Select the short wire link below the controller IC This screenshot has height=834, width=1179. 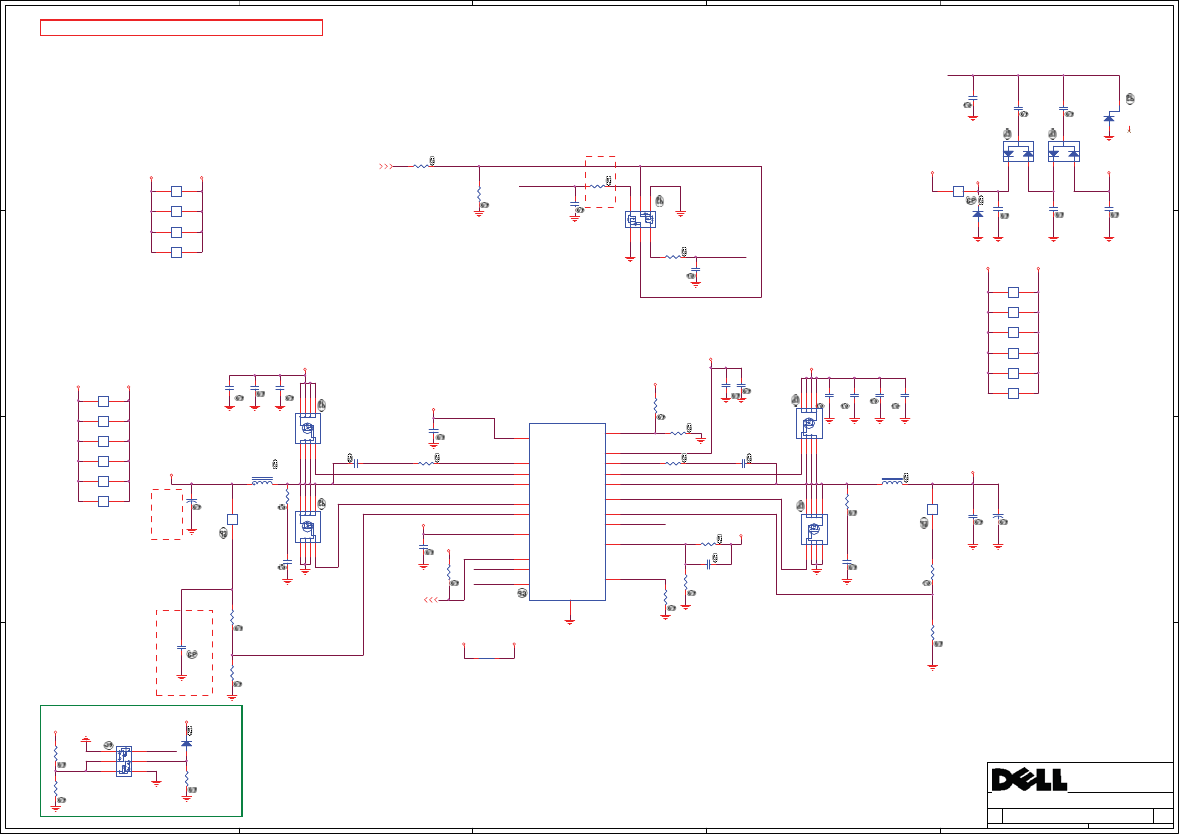tap(489, 651)
